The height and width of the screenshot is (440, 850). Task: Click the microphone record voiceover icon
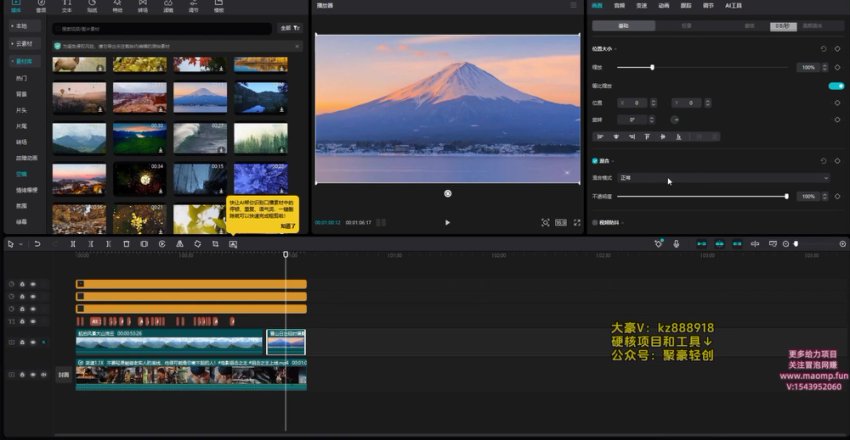click(676, 244)
